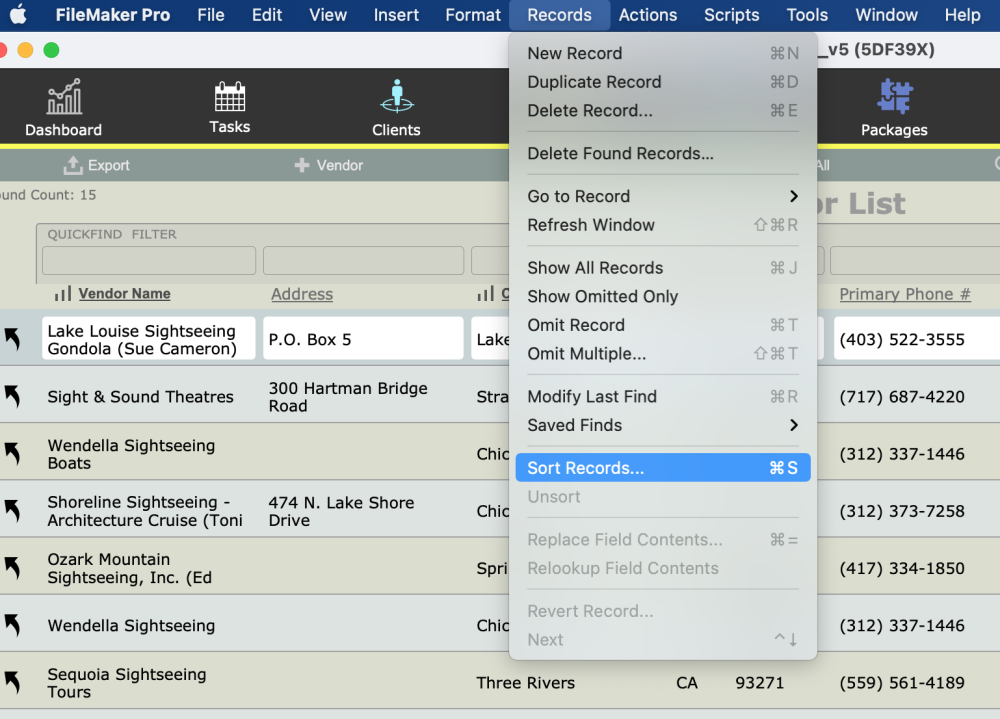1000x719 pixels.
Task: Choose Duplicate Record from the menu
Action: 663,82
